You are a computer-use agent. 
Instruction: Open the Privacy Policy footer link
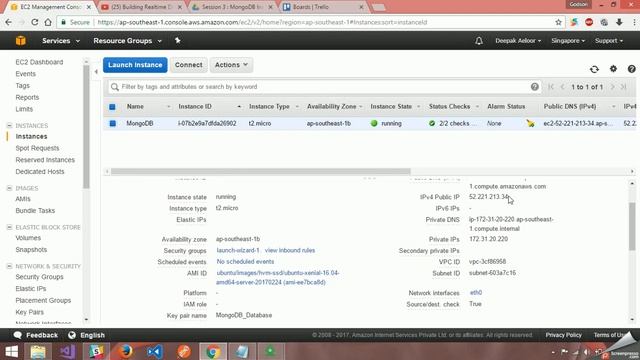pos(563,335)
